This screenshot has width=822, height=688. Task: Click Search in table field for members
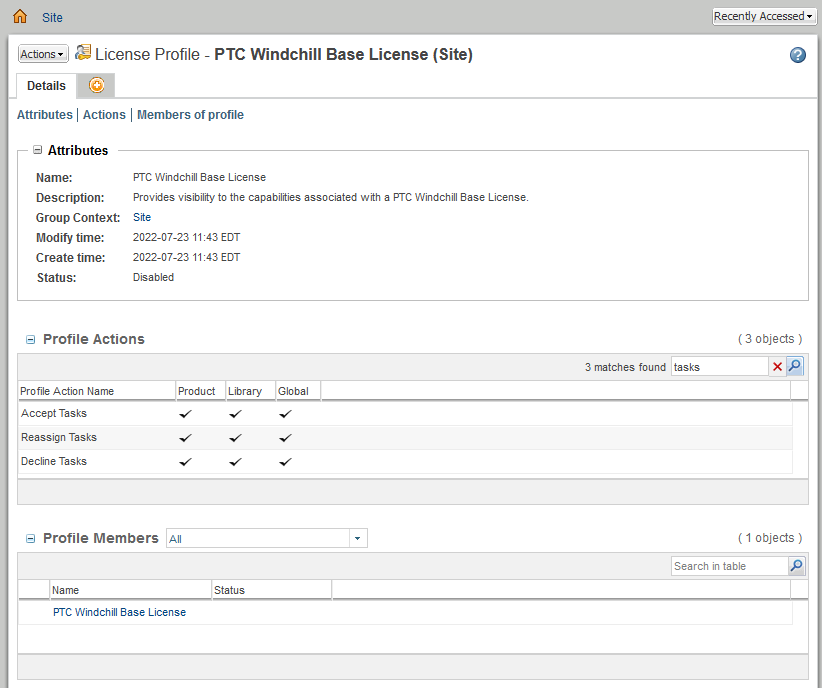[729, 566]
